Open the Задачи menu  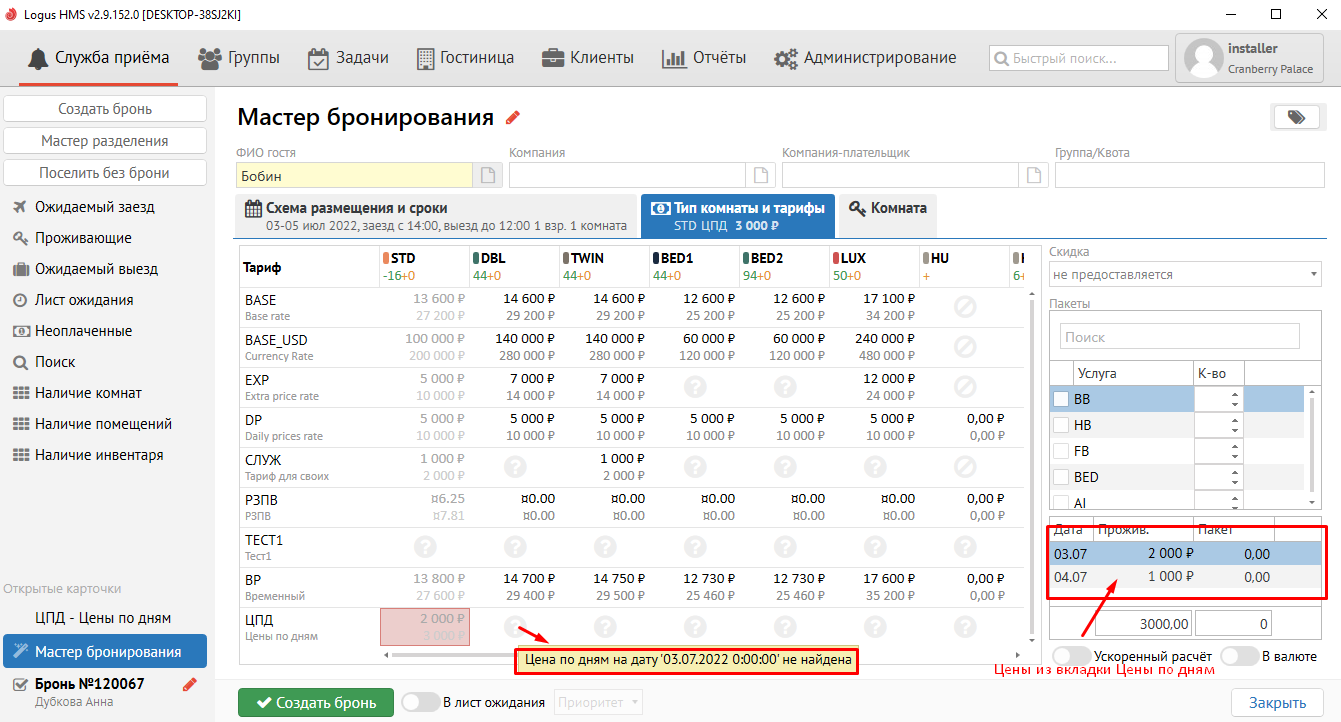(348, 58)
